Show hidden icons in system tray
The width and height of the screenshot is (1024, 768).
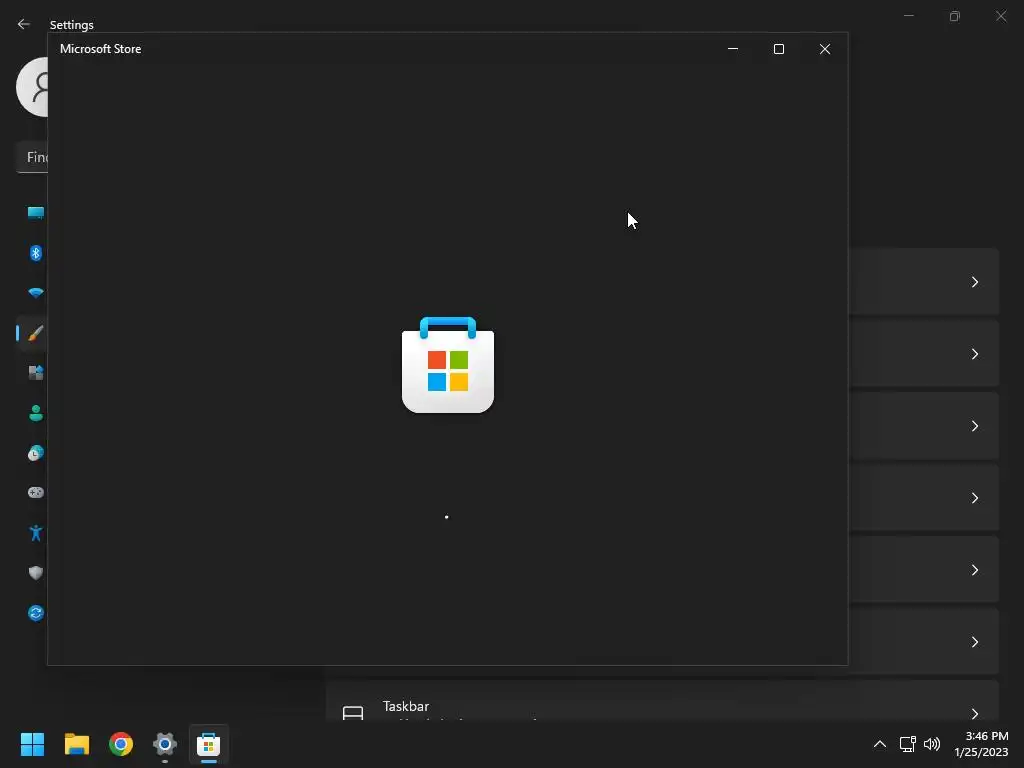point(880,744)
